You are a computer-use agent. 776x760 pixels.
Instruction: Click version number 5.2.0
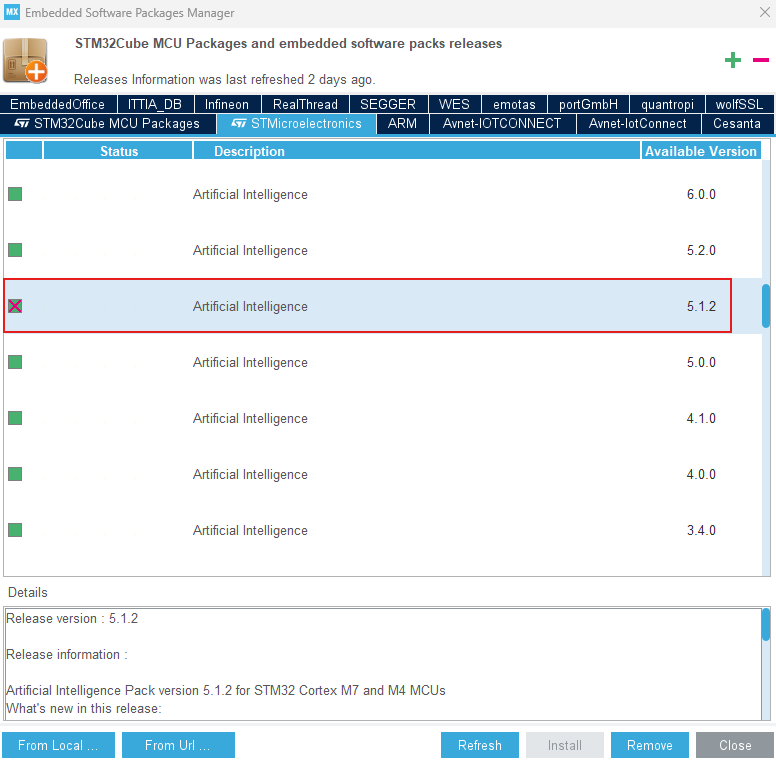tap(701, 250)
